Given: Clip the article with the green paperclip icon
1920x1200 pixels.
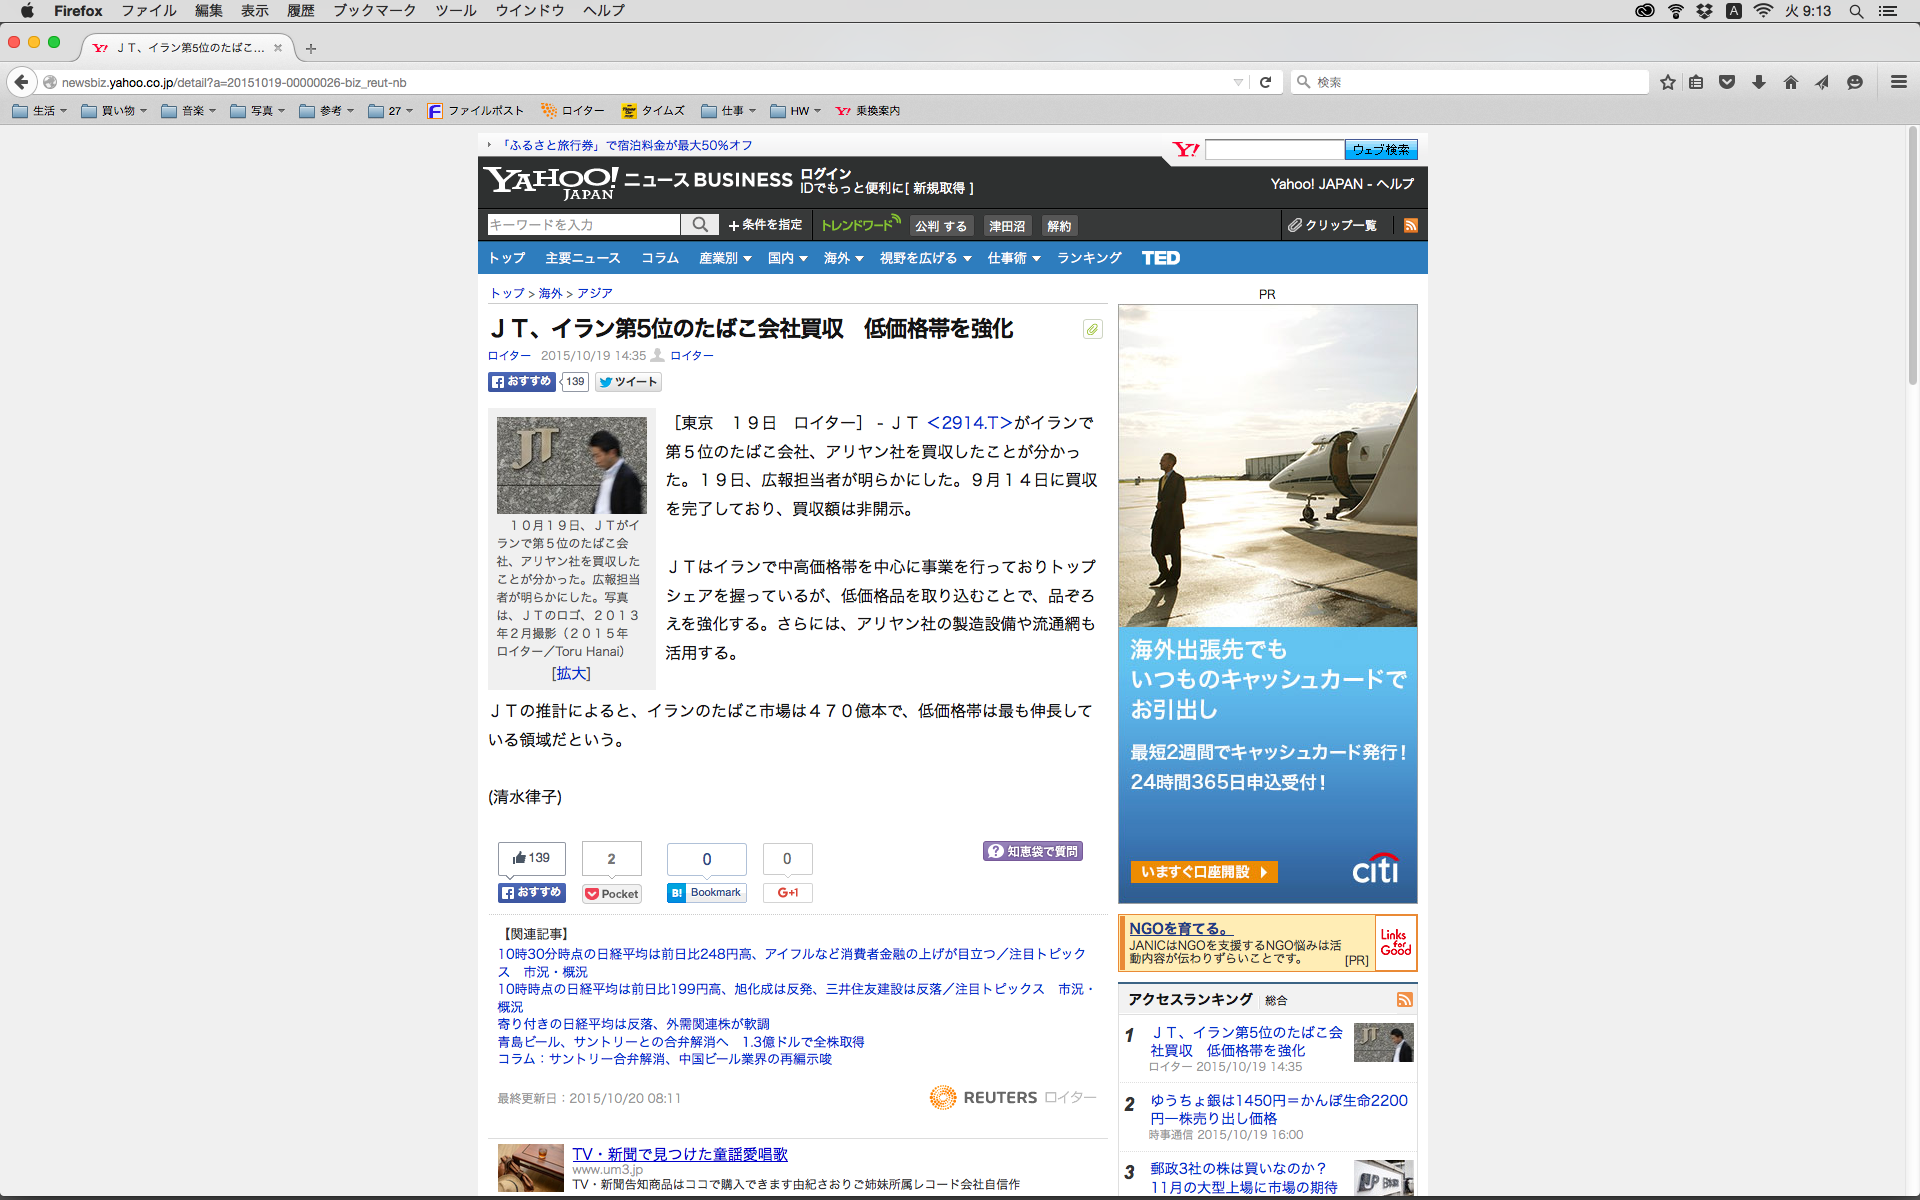Looking at the screenshot, I should coord(1093,329).
